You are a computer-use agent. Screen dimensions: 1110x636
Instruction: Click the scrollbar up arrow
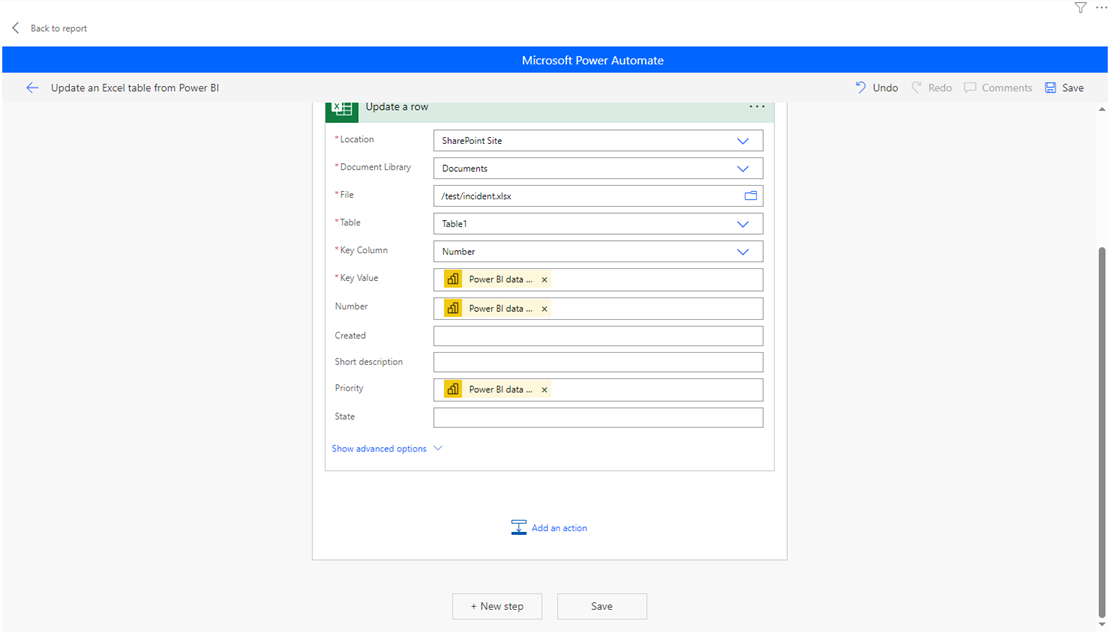[x=1102, y=109]
